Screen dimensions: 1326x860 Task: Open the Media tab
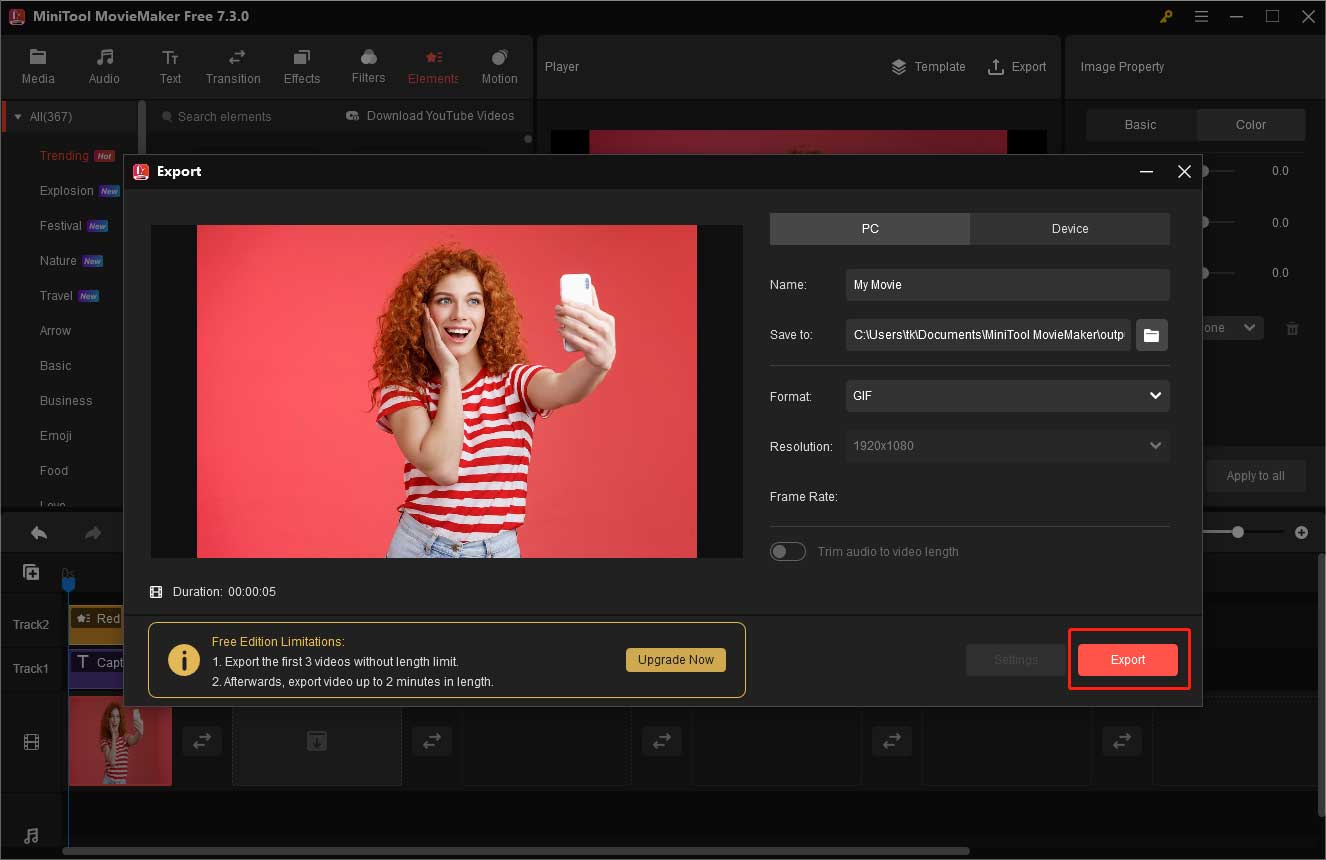pos(38,66)
